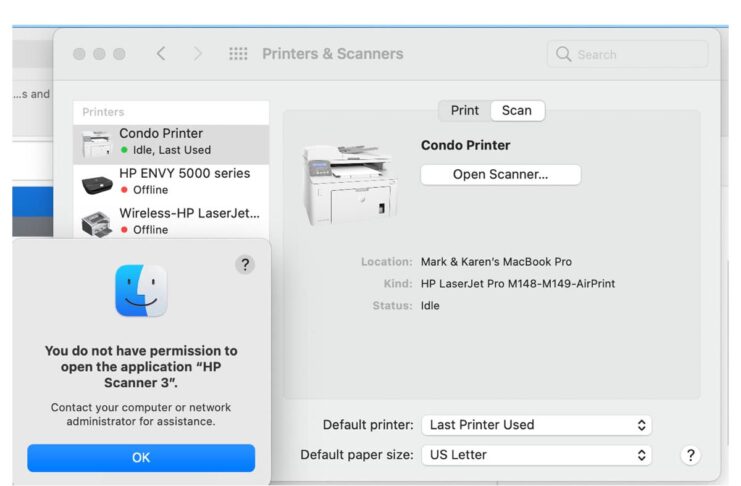Click the Finder icon in the dialog
The image size is (741, 486).
(141, 290)
